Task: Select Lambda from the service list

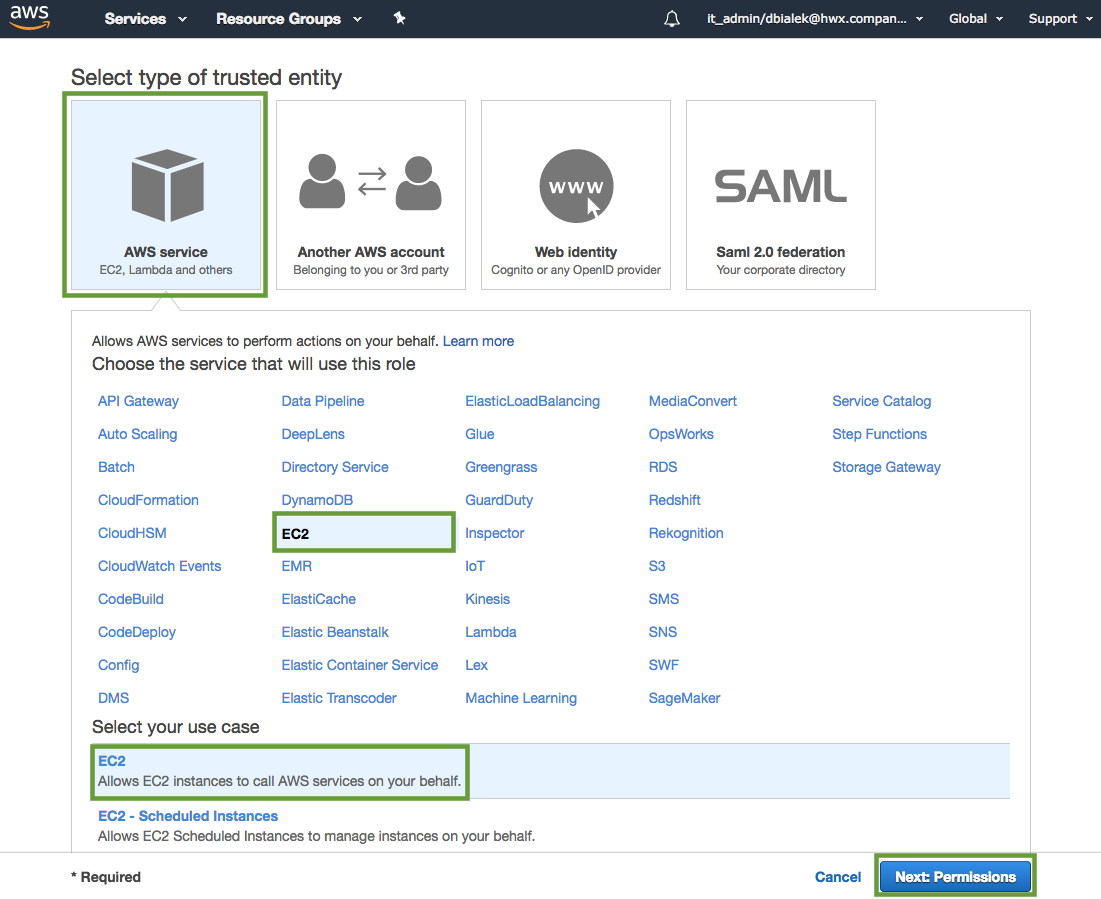Action: (491, 632)
